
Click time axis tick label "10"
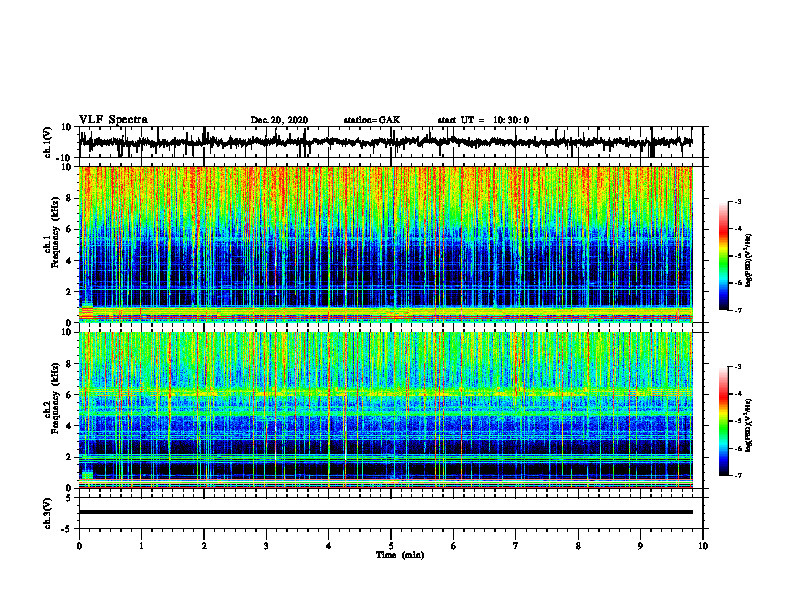coord(703,546)
